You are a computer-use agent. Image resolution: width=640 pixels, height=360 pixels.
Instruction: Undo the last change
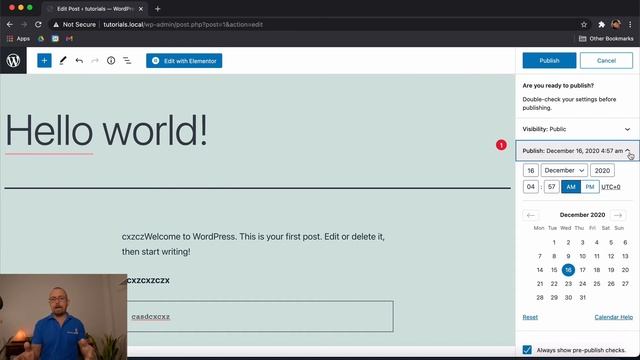click(x=79, y=60)
